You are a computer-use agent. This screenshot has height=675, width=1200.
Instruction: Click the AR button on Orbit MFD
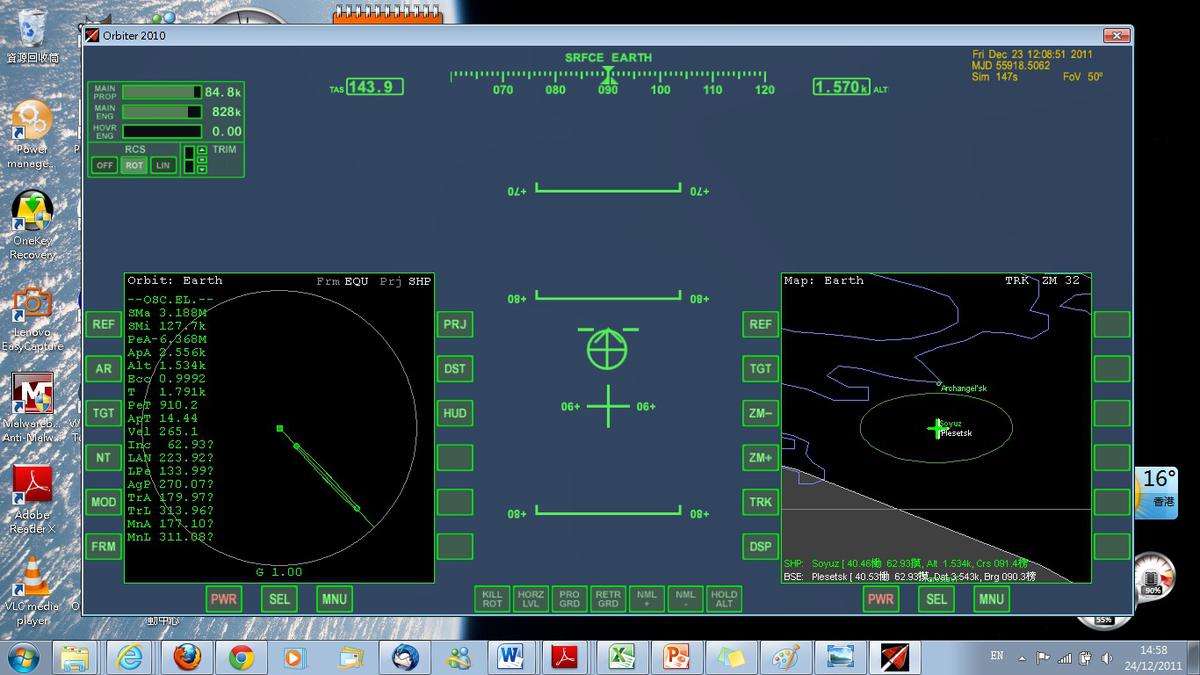pos(104,368)
